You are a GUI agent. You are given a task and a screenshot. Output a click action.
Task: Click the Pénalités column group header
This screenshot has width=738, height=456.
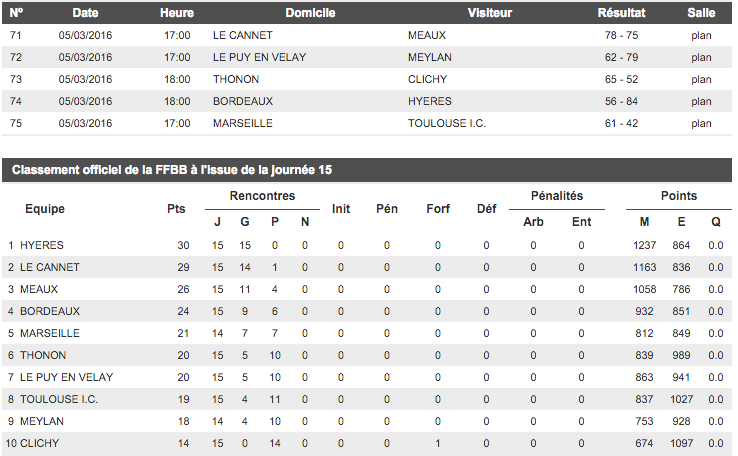point(558,196)
